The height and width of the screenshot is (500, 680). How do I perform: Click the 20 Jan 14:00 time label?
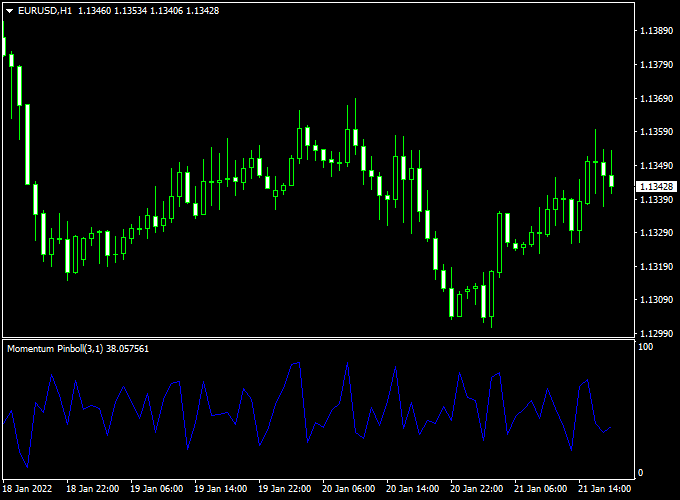pyautogui.click(x=412, y=489)
